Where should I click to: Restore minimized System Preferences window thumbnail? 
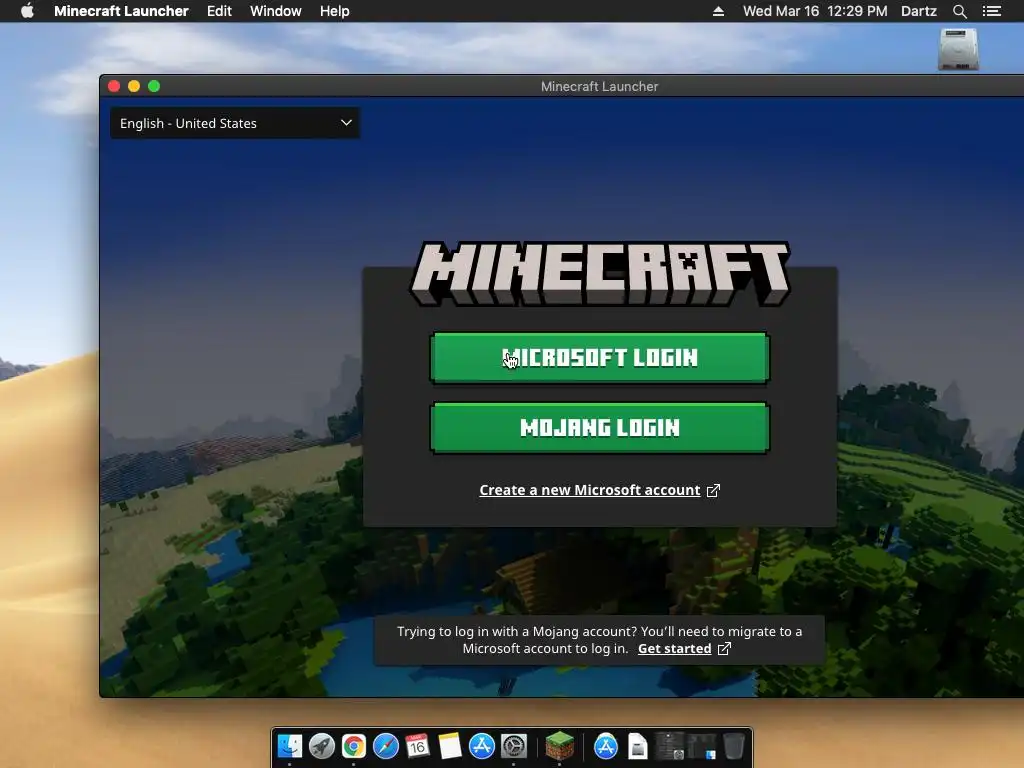click(669, 746)
